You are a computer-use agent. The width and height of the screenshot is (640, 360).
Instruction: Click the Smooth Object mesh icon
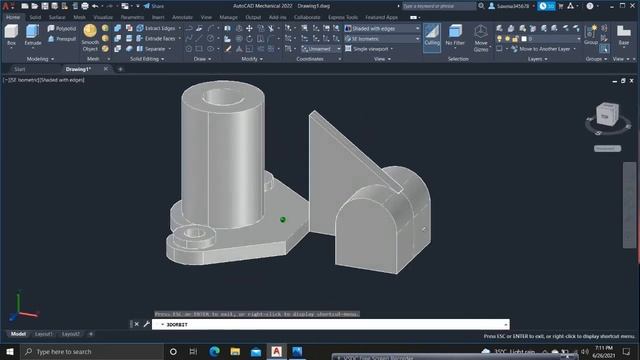[x=90, y=31]
